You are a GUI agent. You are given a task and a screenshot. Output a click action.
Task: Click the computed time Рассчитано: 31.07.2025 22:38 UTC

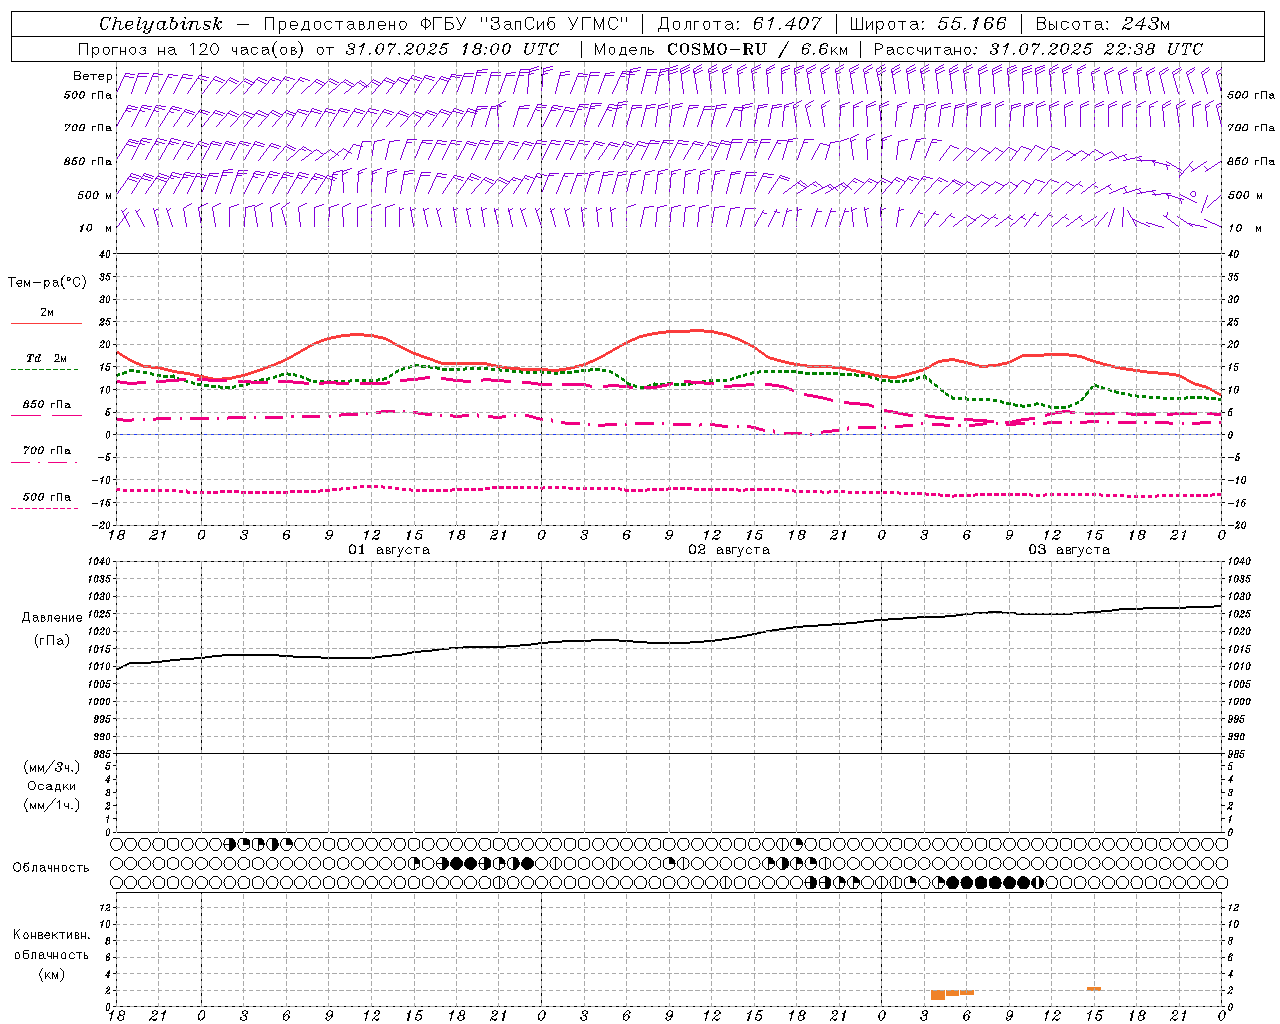click(x=1038, y=49)
